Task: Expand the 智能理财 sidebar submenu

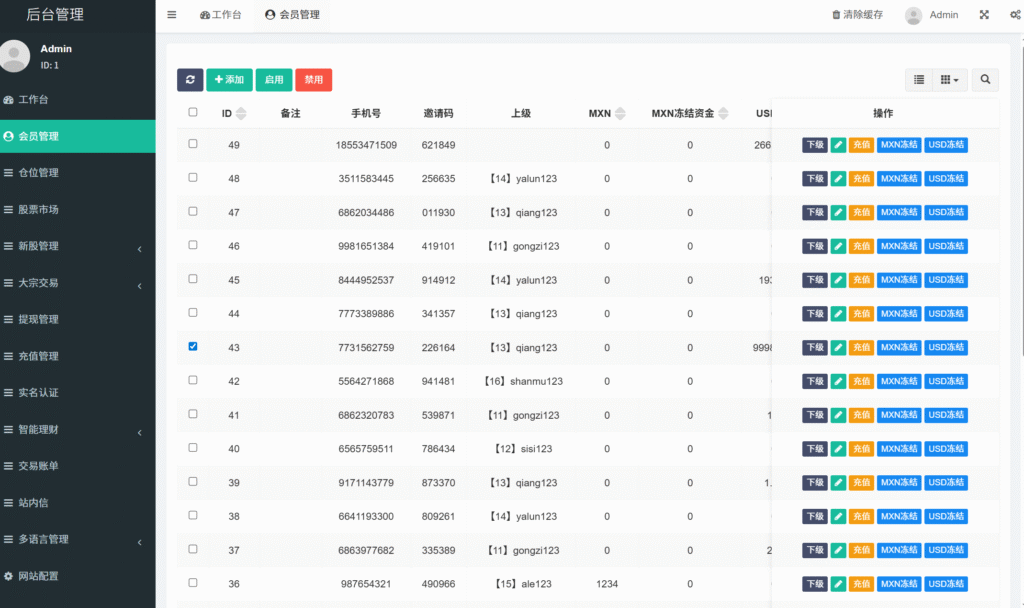Action: (x=78, y=430)
